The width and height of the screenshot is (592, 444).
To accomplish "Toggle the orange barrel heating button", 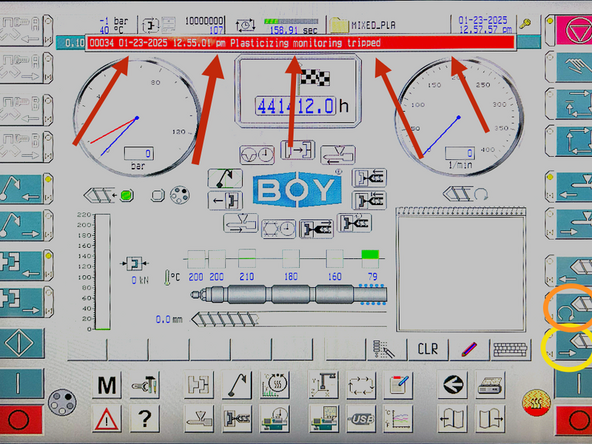I will point(536,402).
